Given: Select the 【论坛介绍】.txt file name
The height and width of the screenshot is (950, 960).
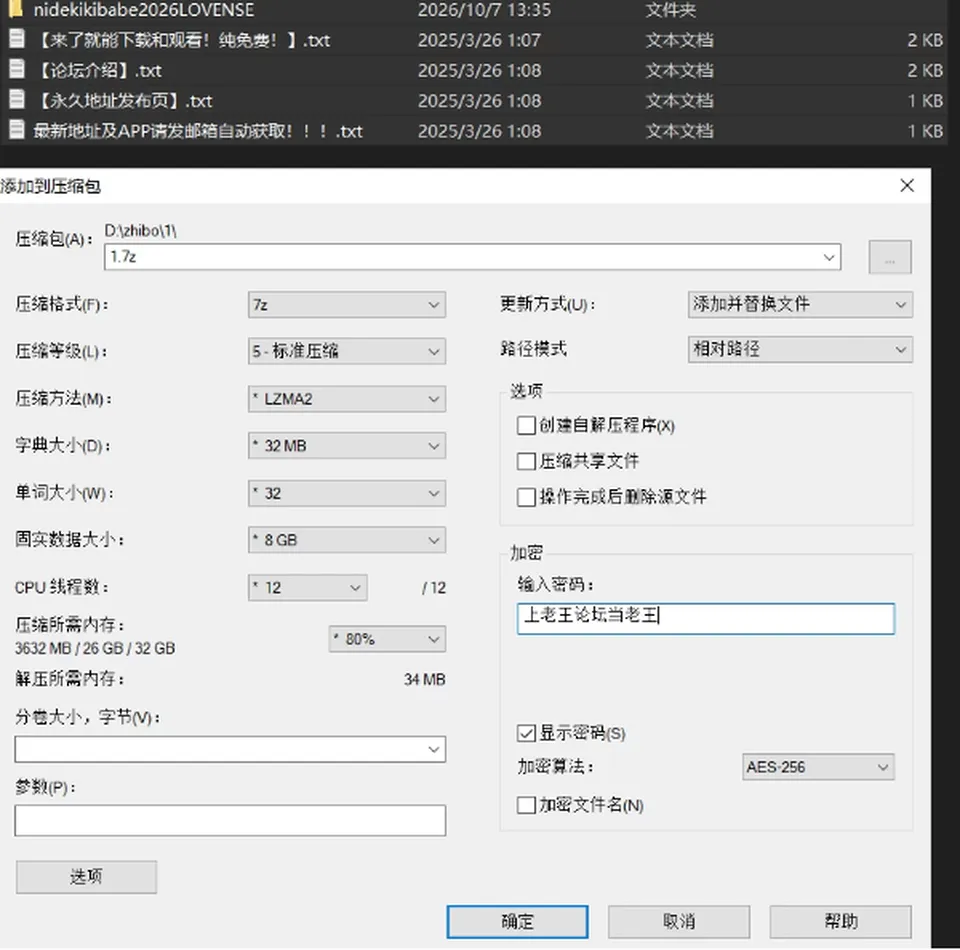Looking at the screenshot, I should click(x=99, y=70).
